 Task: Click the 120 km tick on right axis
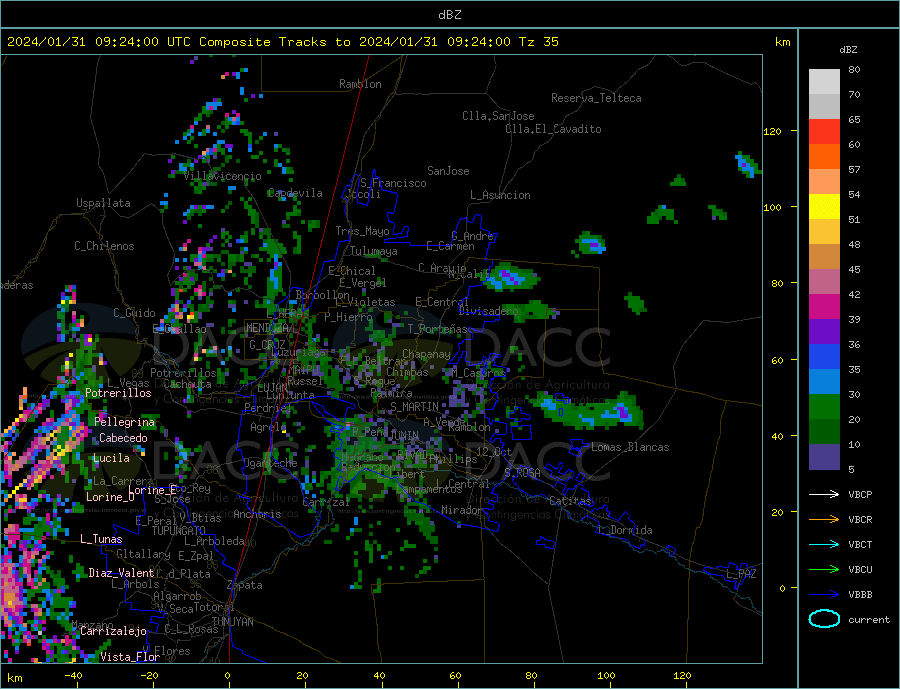[x=772, y=131]
